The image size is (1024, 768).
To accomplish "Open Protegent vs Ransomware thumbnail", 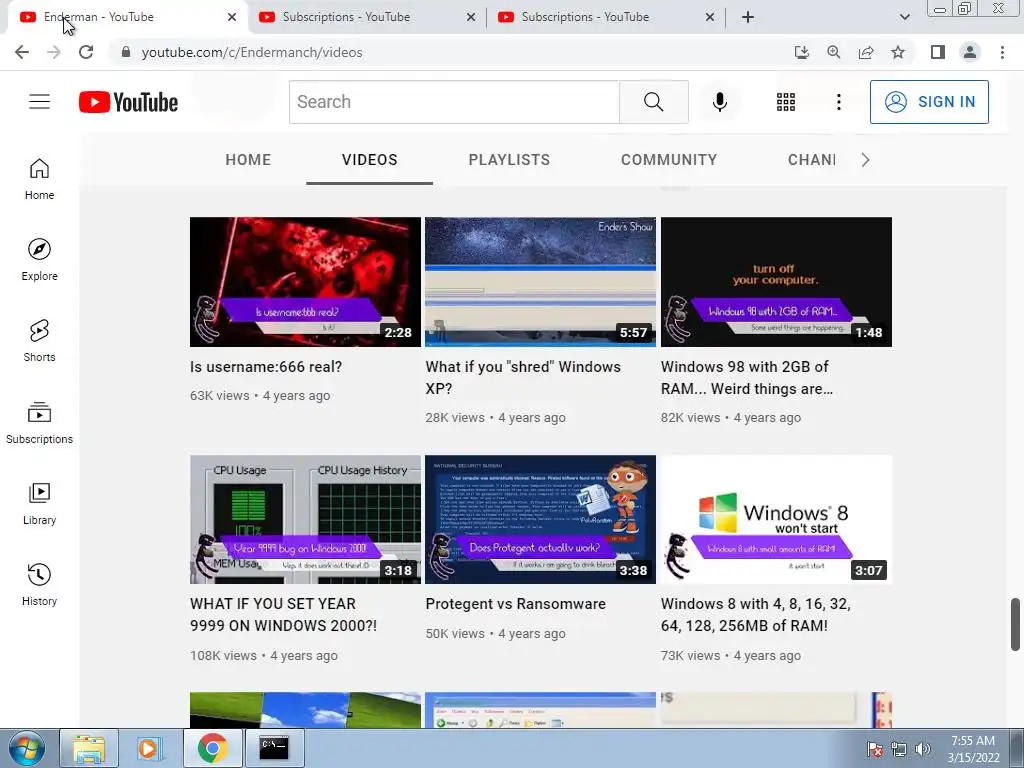I will tap(540, 519).
